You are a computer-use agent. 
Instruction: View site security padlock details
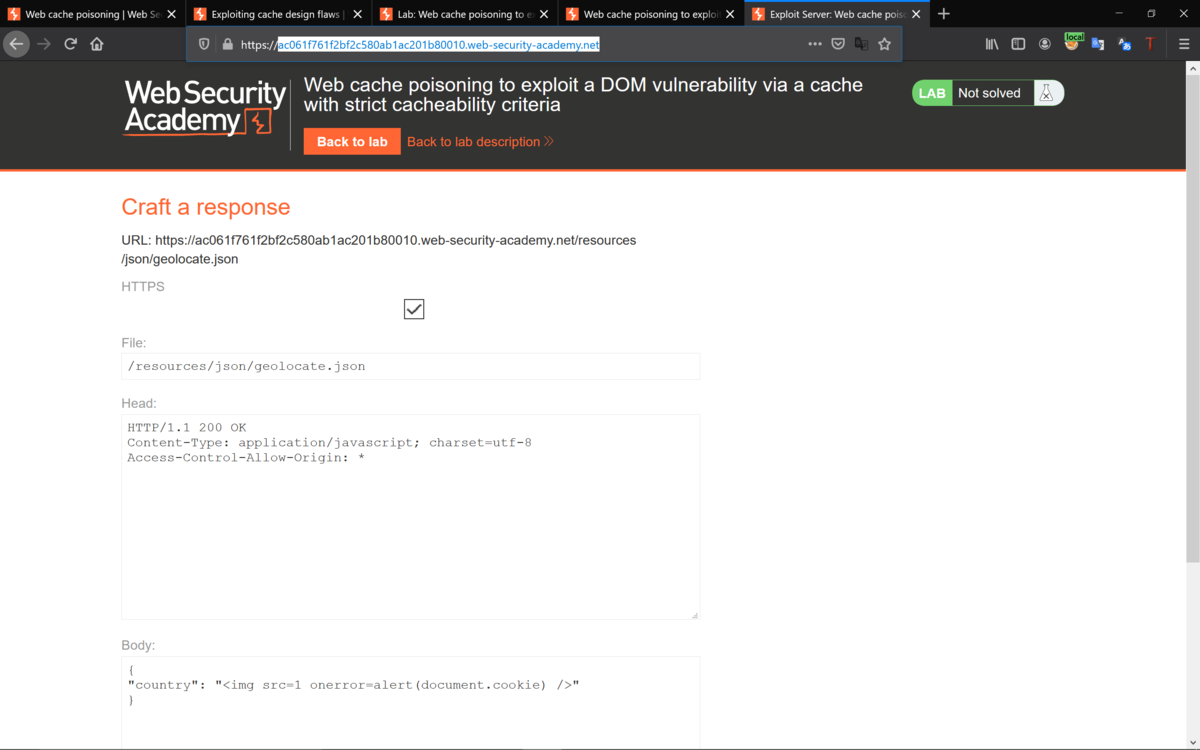227,44
